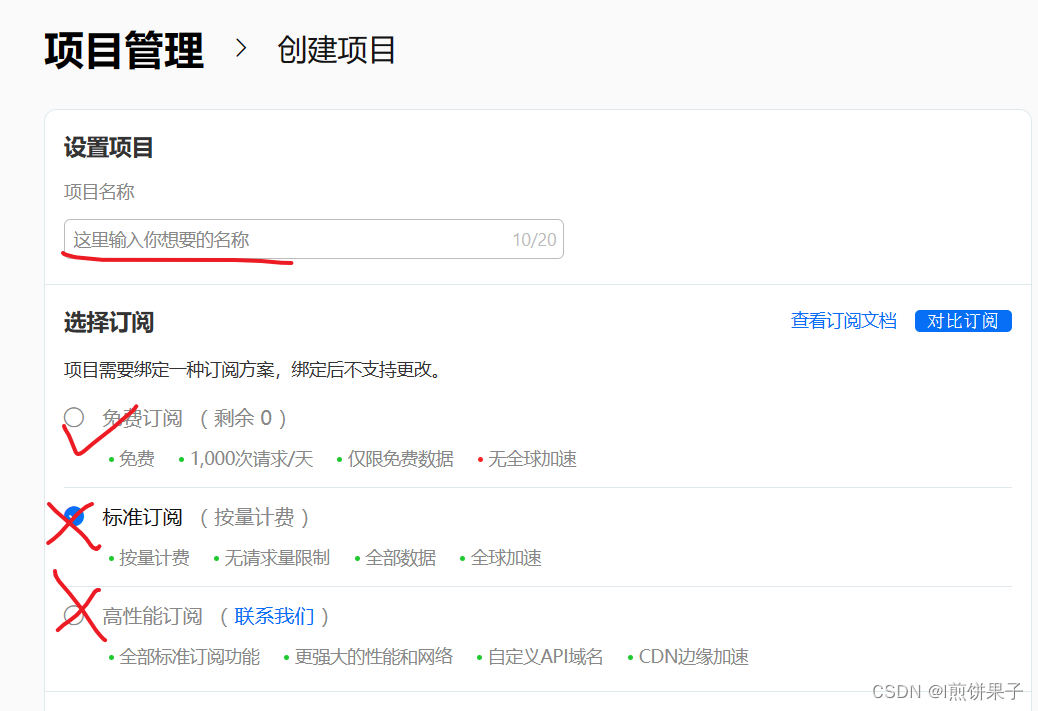
Task: Click the 10/20 character counter
Action: pyautogui.click(x=534, y=240)
